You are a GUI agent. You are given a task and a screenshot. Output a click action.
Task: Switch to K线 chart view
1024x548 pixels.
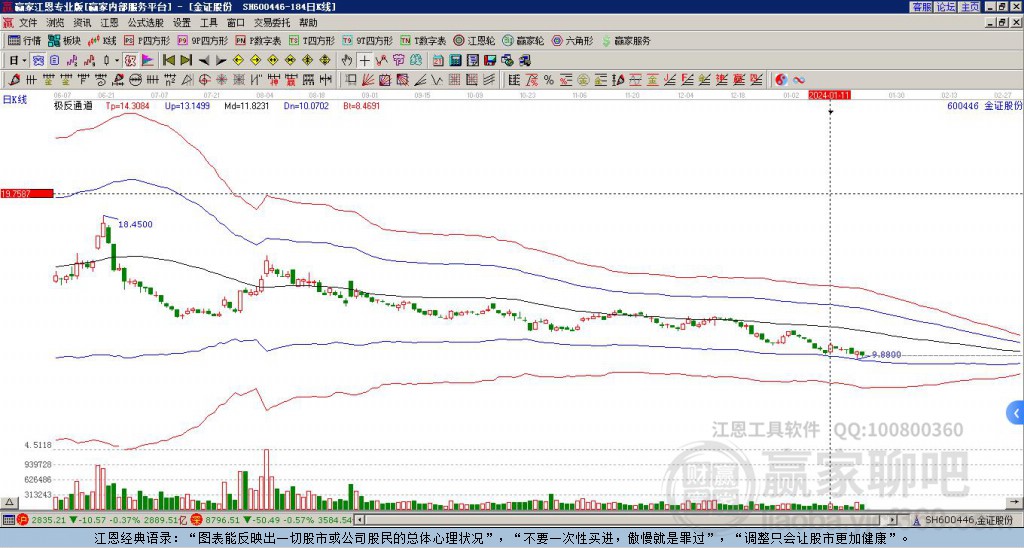pyautogui.click(x=102, y=40)
